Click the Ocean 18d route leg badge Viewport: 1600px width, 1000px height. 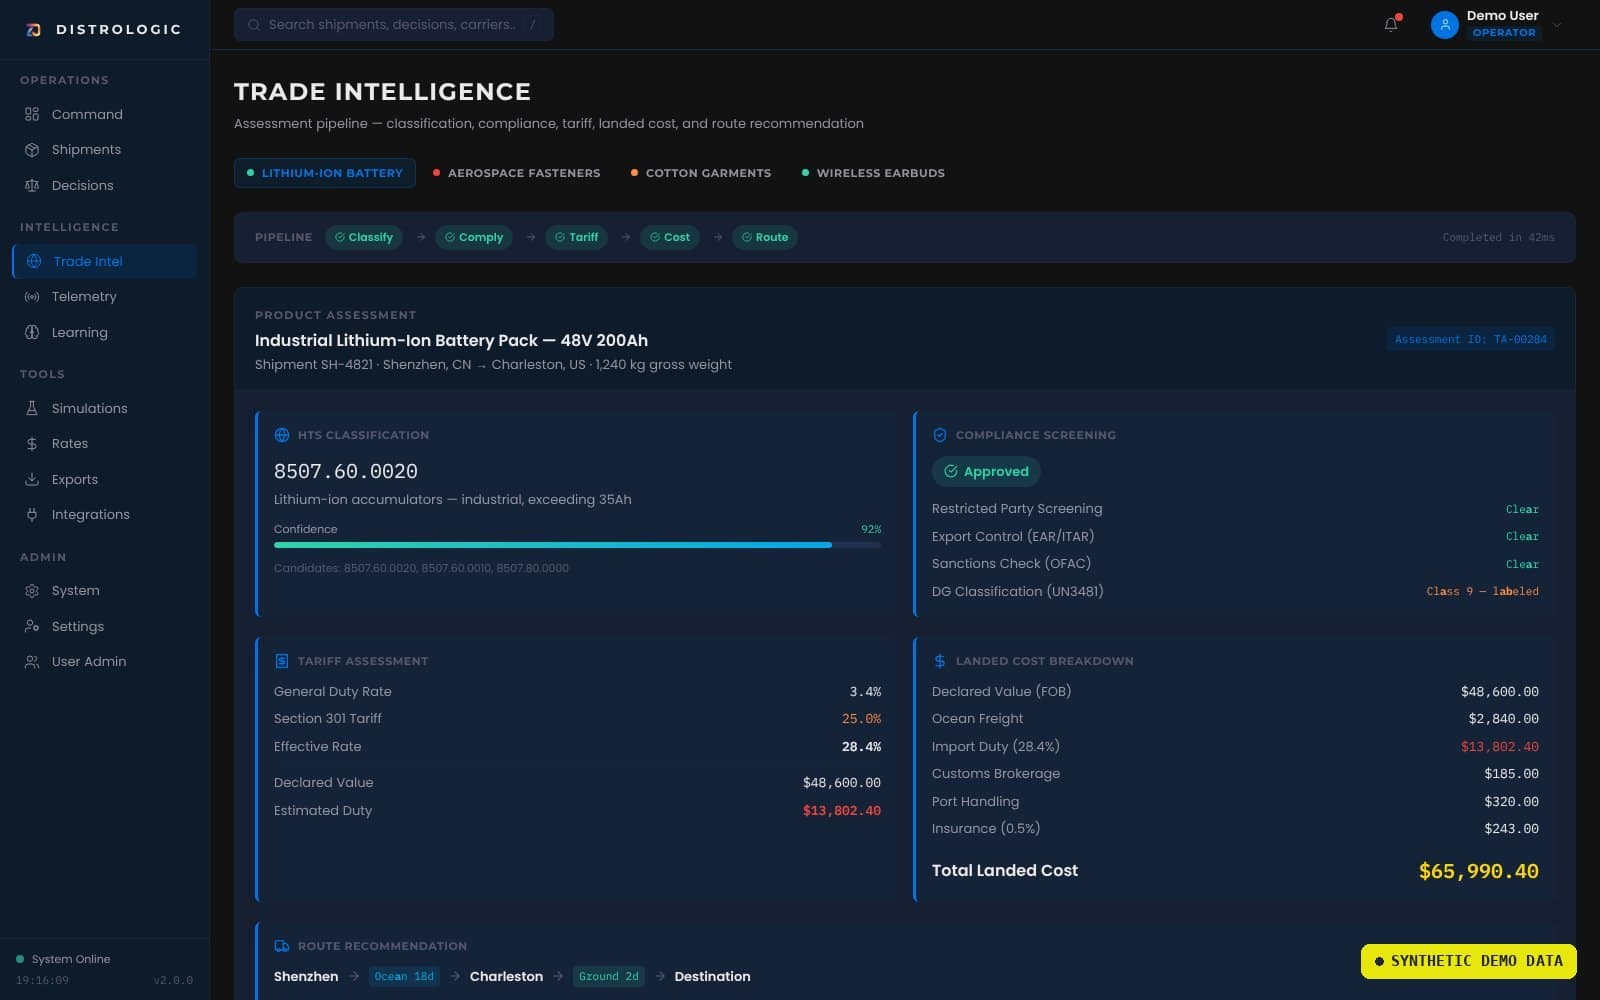[404, 977]
